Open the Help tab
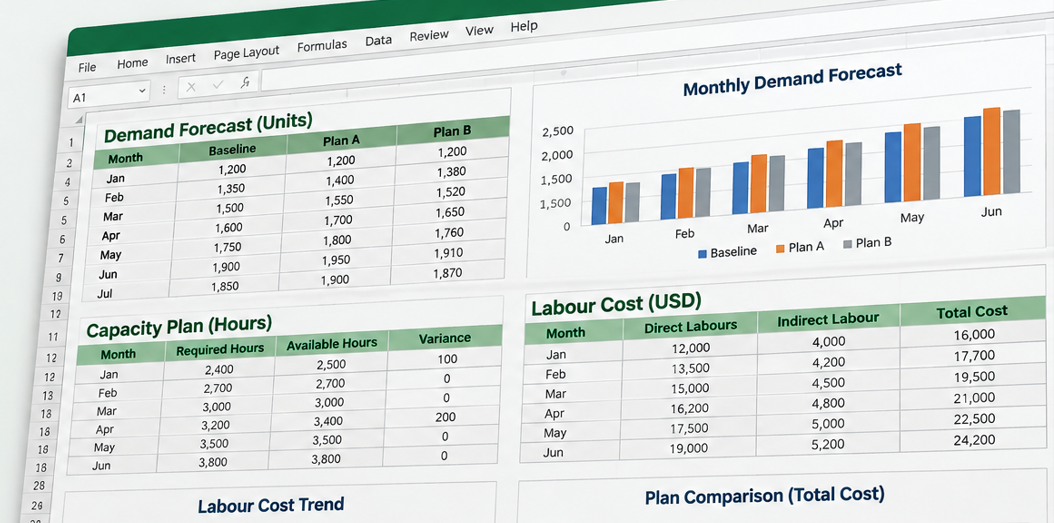Viewport: 1054px width, 523px height. tap(524, 26)
